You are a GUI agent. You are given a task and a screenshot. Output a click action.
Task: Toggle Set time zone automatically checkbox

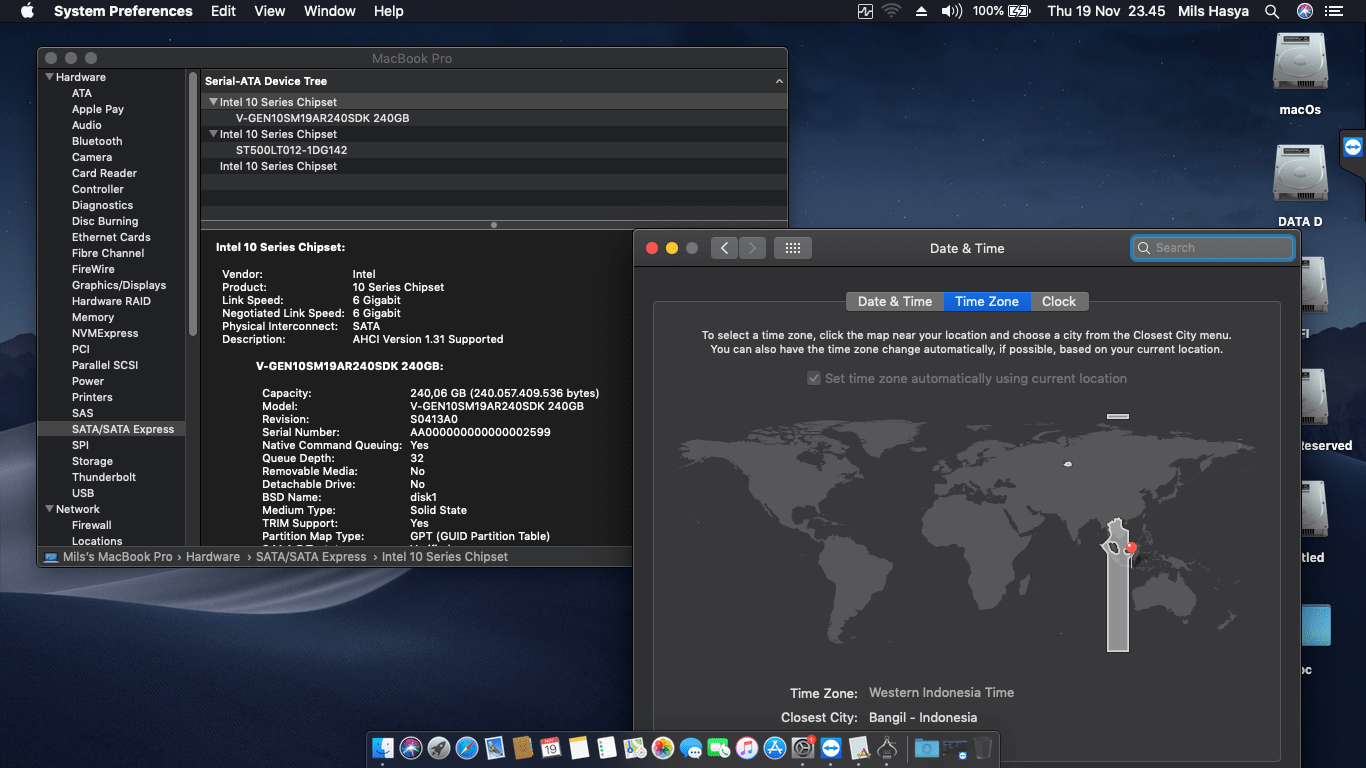[815, 379]
